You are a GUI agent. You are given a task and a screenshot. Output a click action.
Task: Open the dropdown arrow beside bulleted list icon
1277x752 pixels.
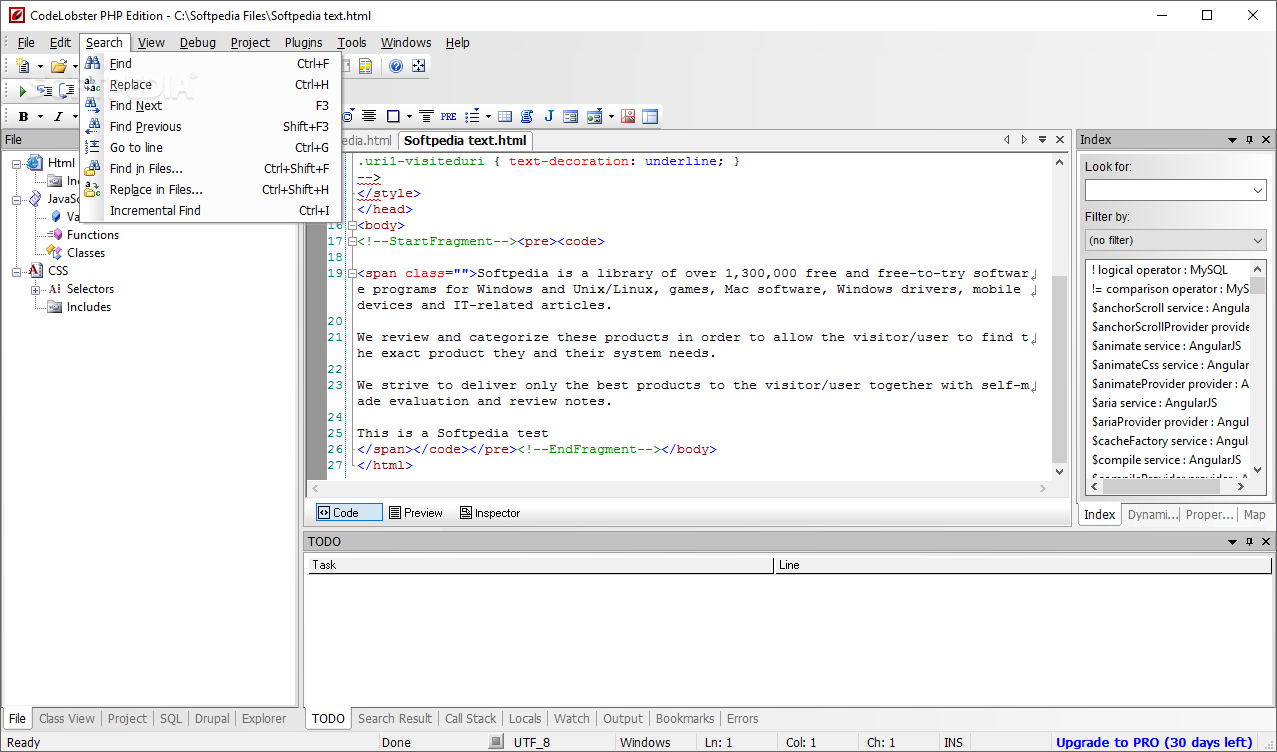488,116
